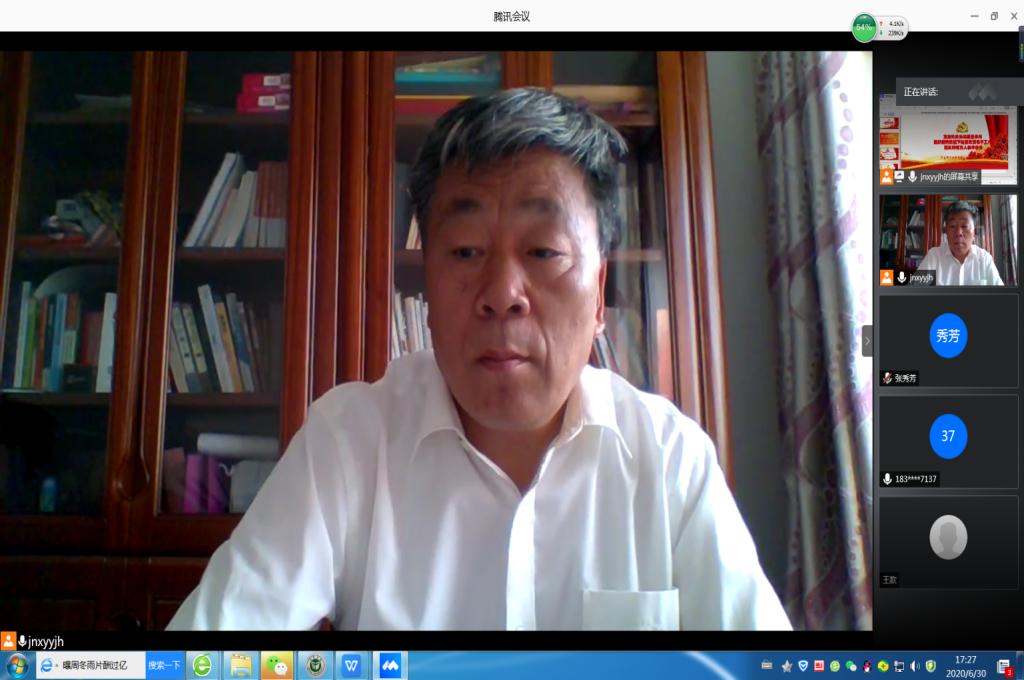Screen dimensions: 1024x680
Task: Open the file explorer folder in taskbar
Action: 240,665
